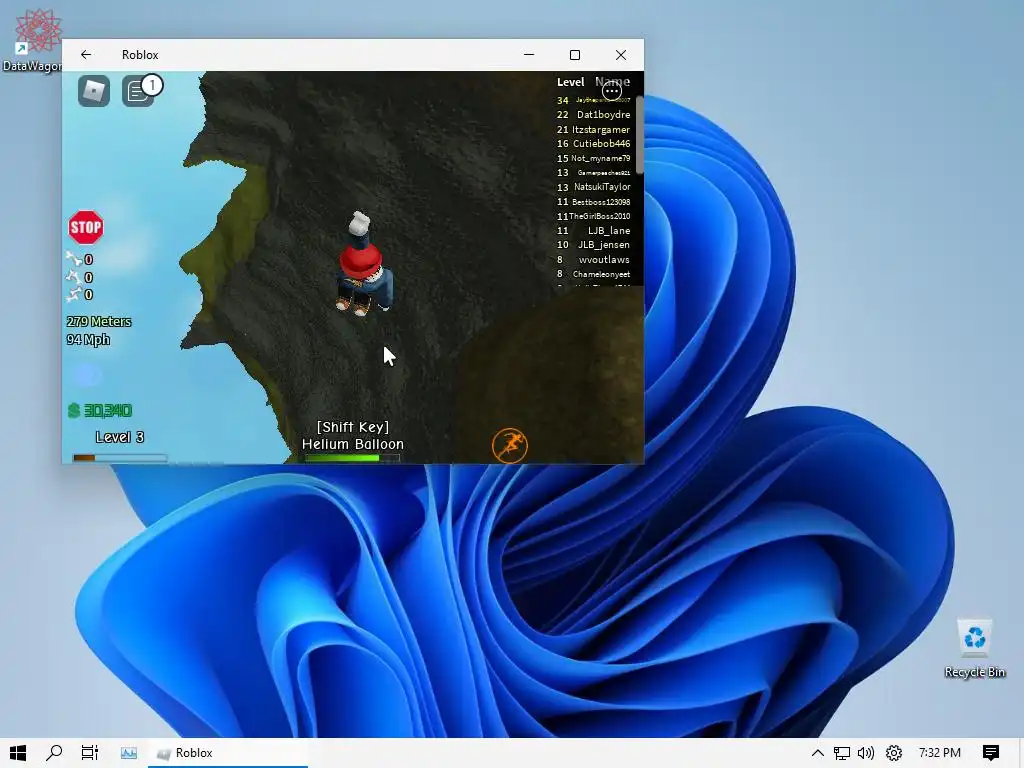This screenshot has width=1024, height=768.
Task: Open the three-dots leaderboard options button
Action: click(x=612, y=91)
